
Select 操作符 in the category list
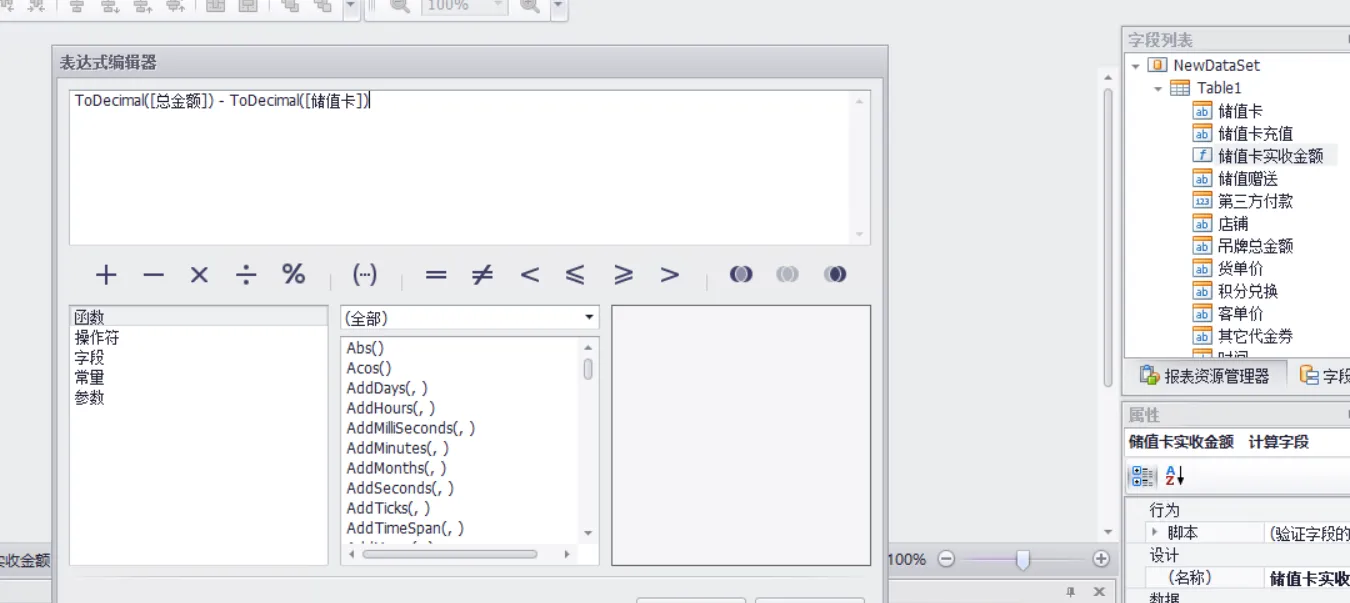pyautogui.click(x=97, y=338)
